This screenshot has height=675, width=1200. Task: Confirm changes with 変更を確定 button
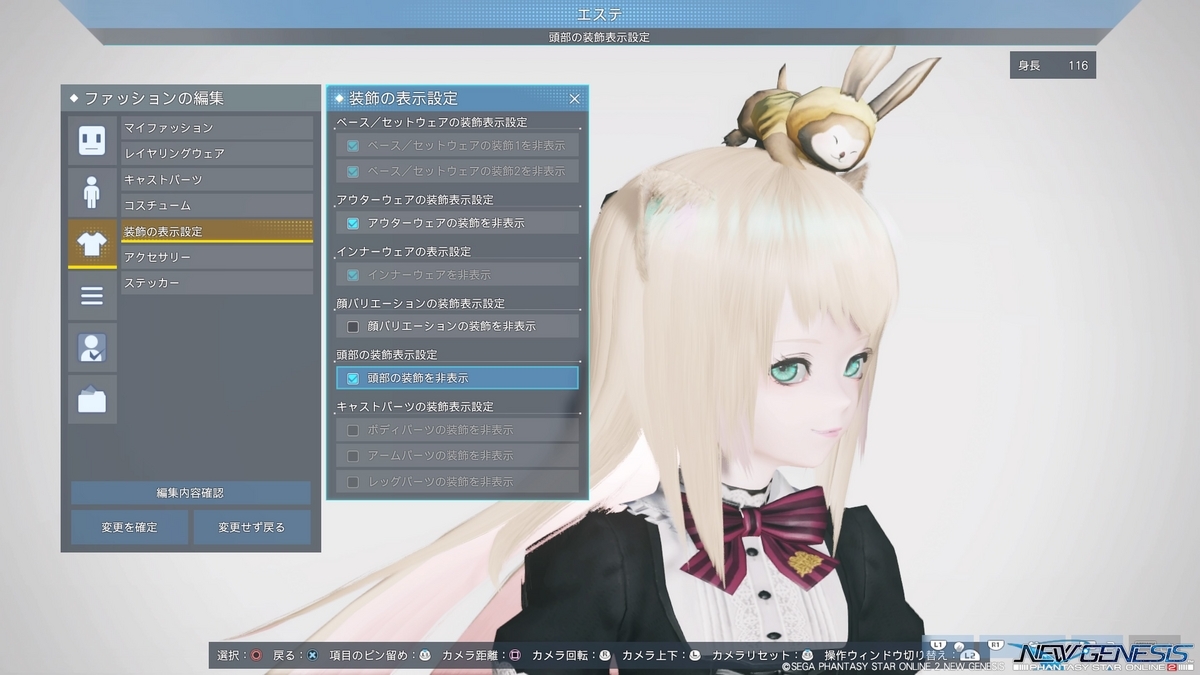[x=129, y=527]
